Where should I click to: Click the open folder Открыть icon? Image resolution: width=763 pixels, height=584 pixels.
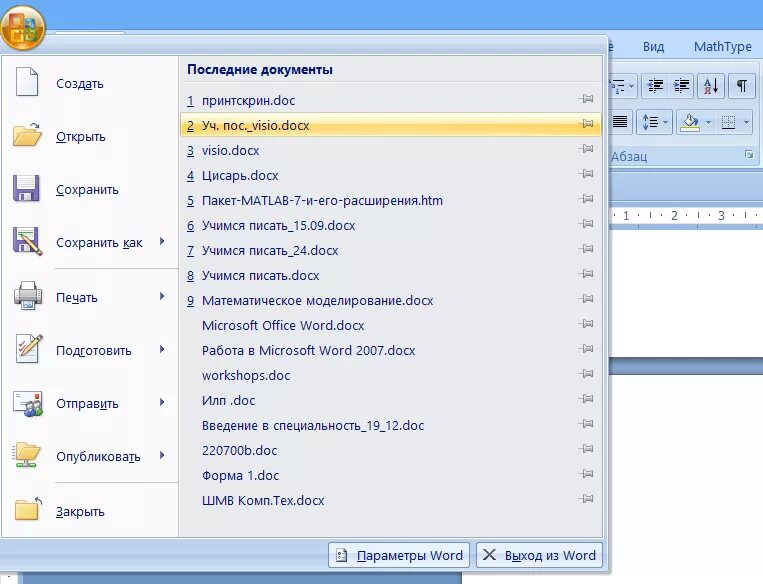point(27,134)
